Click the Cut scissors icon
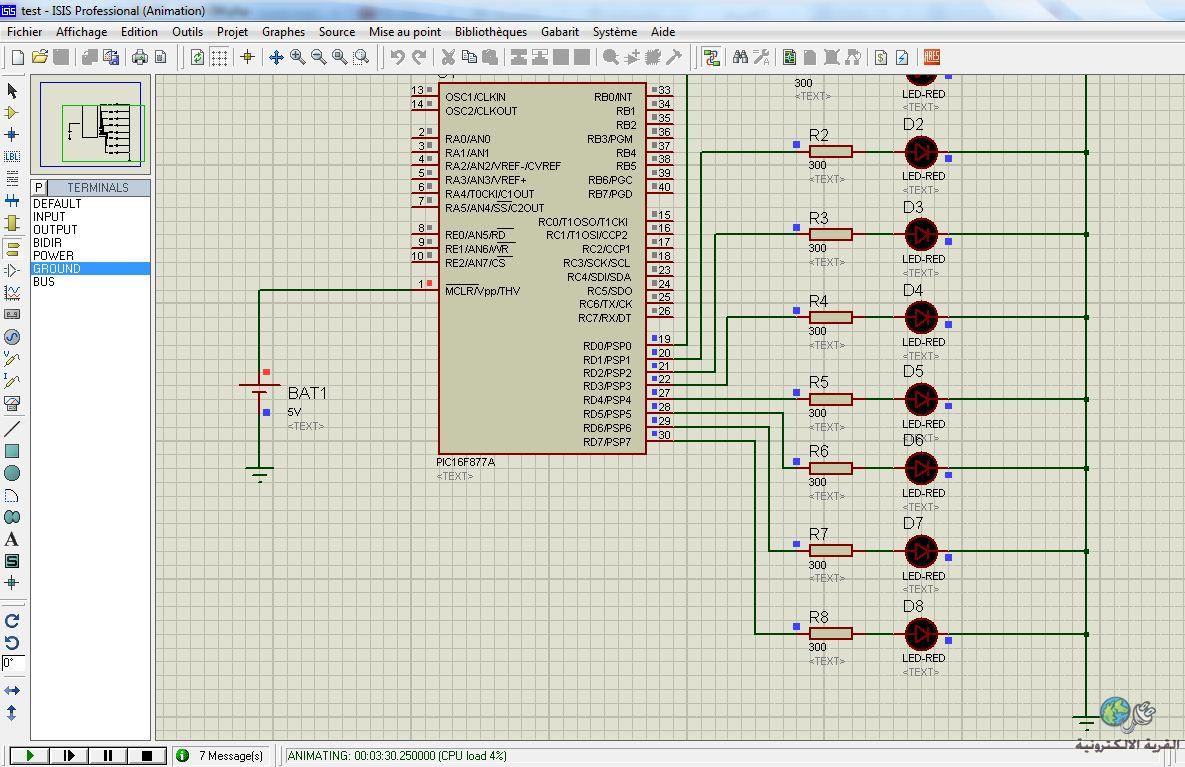Viewport: 1185px width, 767px height. (448, 57)
